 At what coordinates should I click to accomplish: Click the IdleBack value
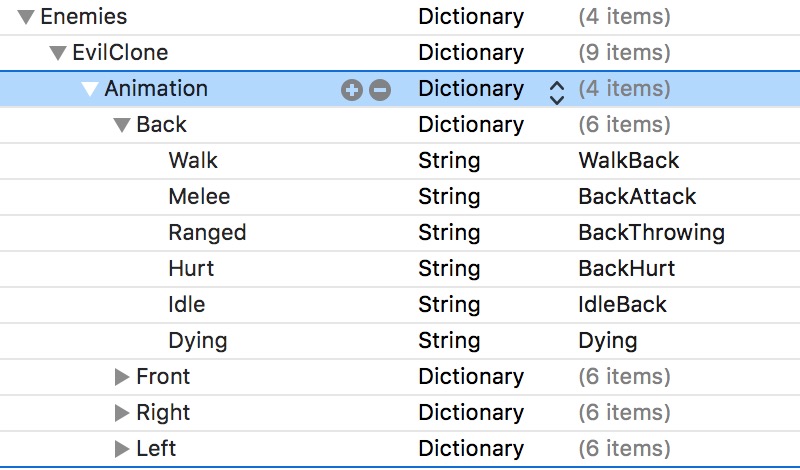coord(622,304)
